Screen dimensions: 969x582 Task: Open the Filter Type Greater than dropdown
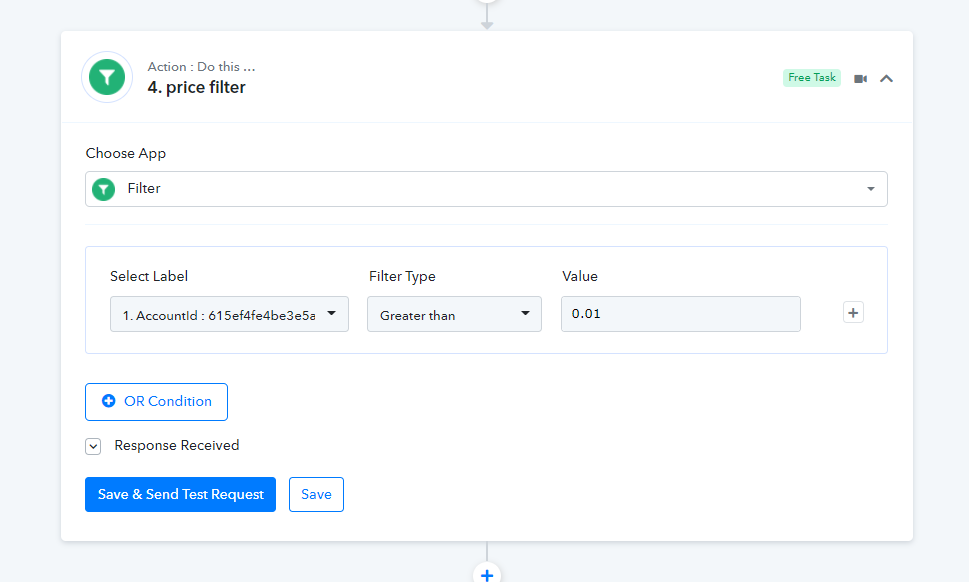454,314
